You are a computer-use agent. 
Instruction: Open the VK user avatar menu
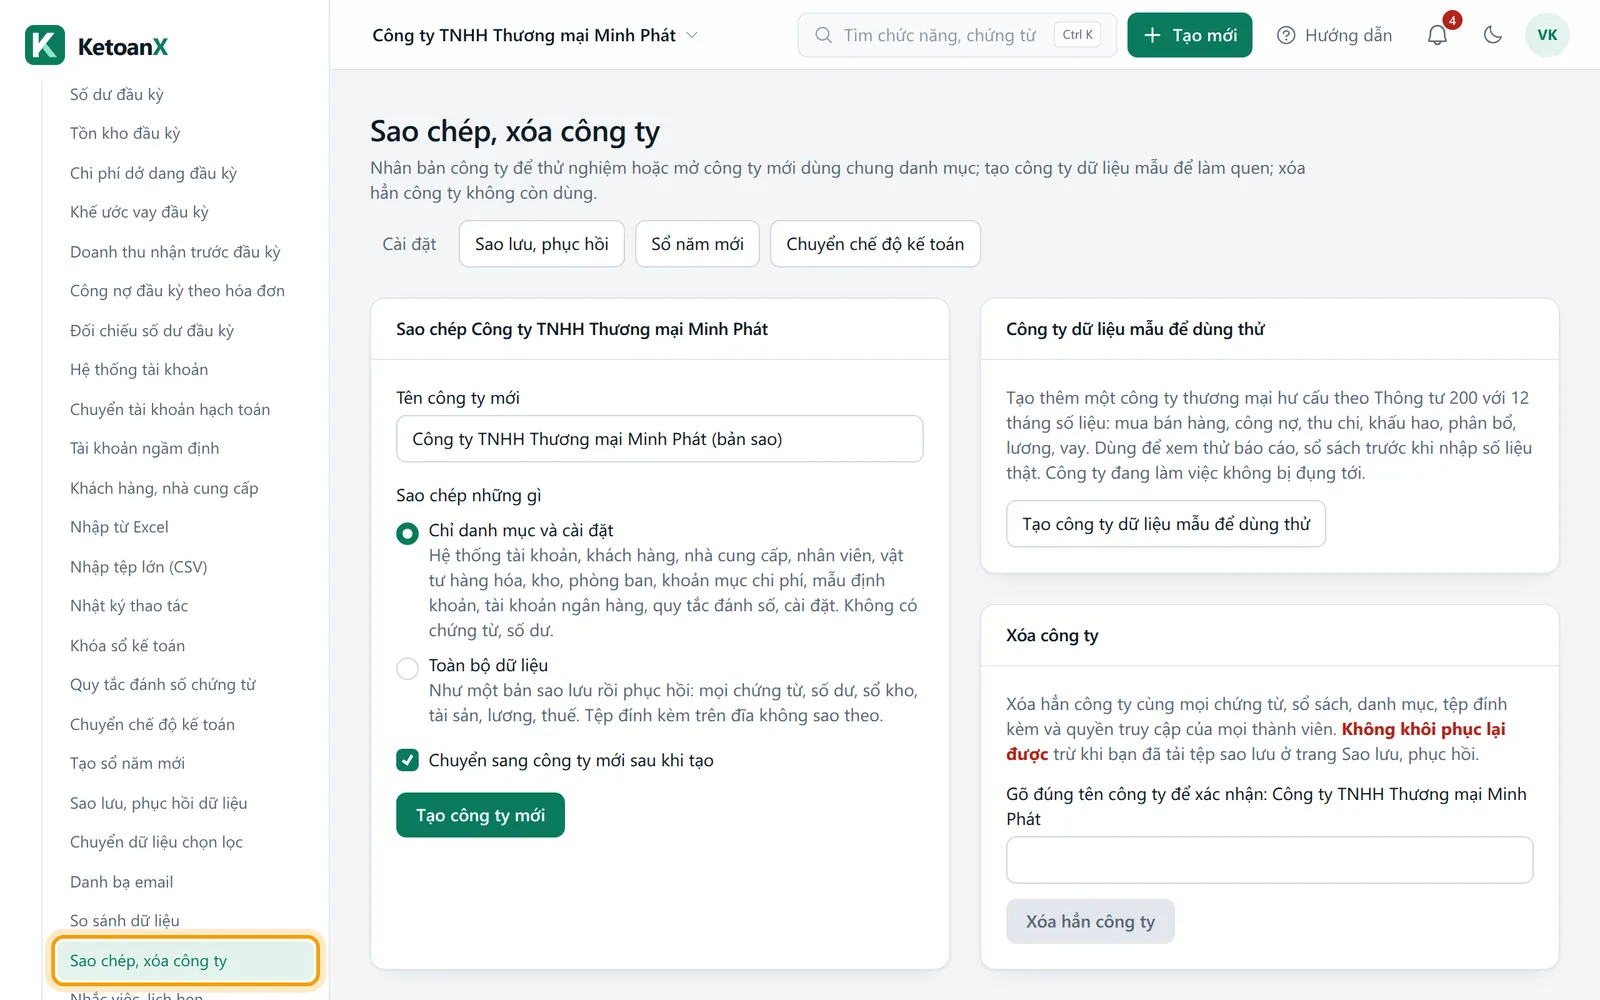pyautogui.click(x=1547, y=35)
